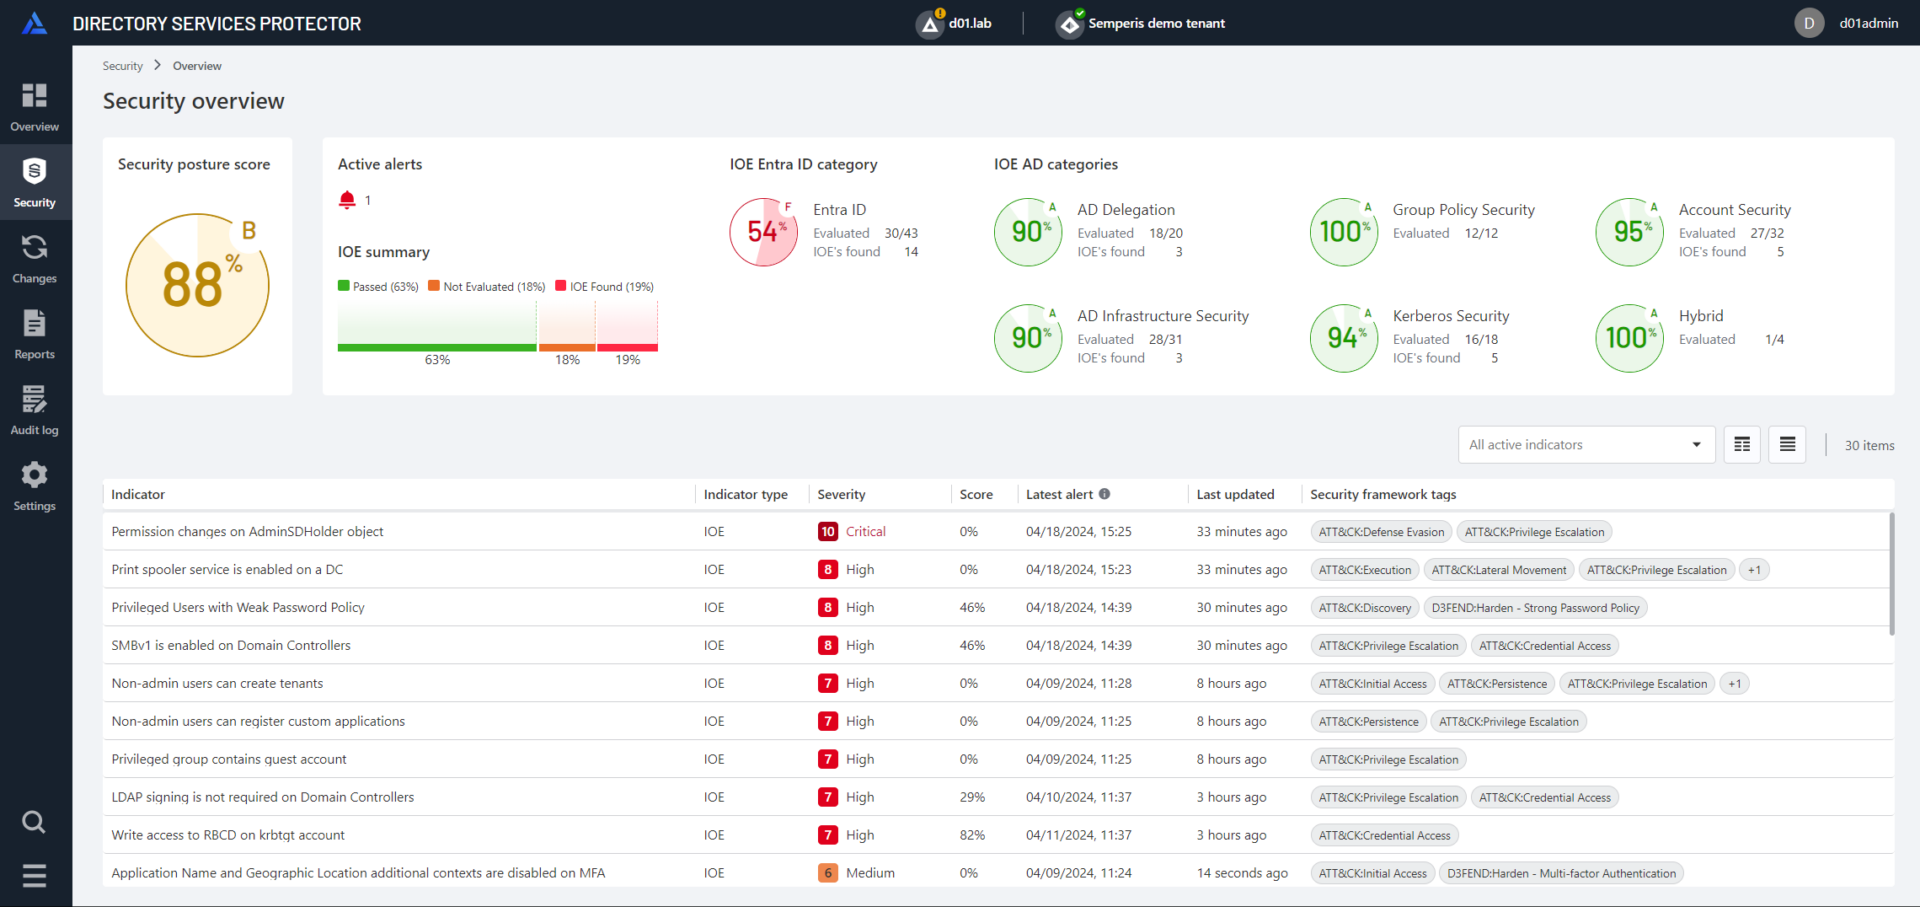Open search with the magnifier icon

(34, 822)
